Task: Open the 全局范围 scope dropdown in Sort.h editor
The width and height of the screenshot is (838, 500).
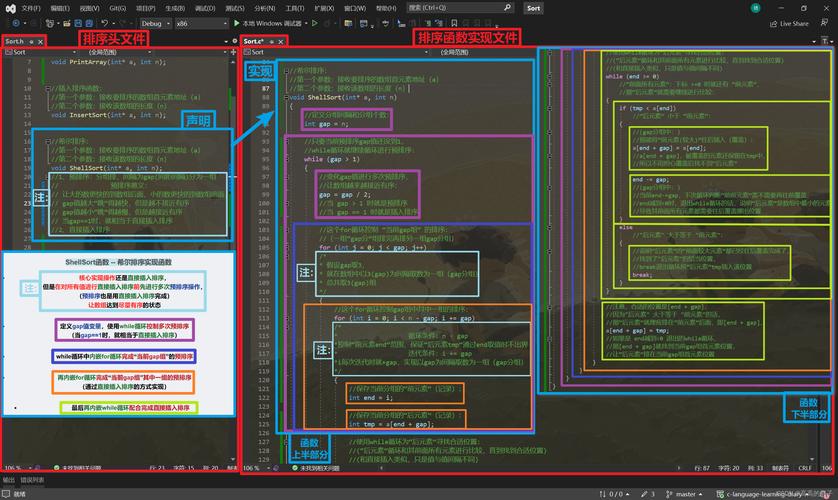Action: pos(120,52)
